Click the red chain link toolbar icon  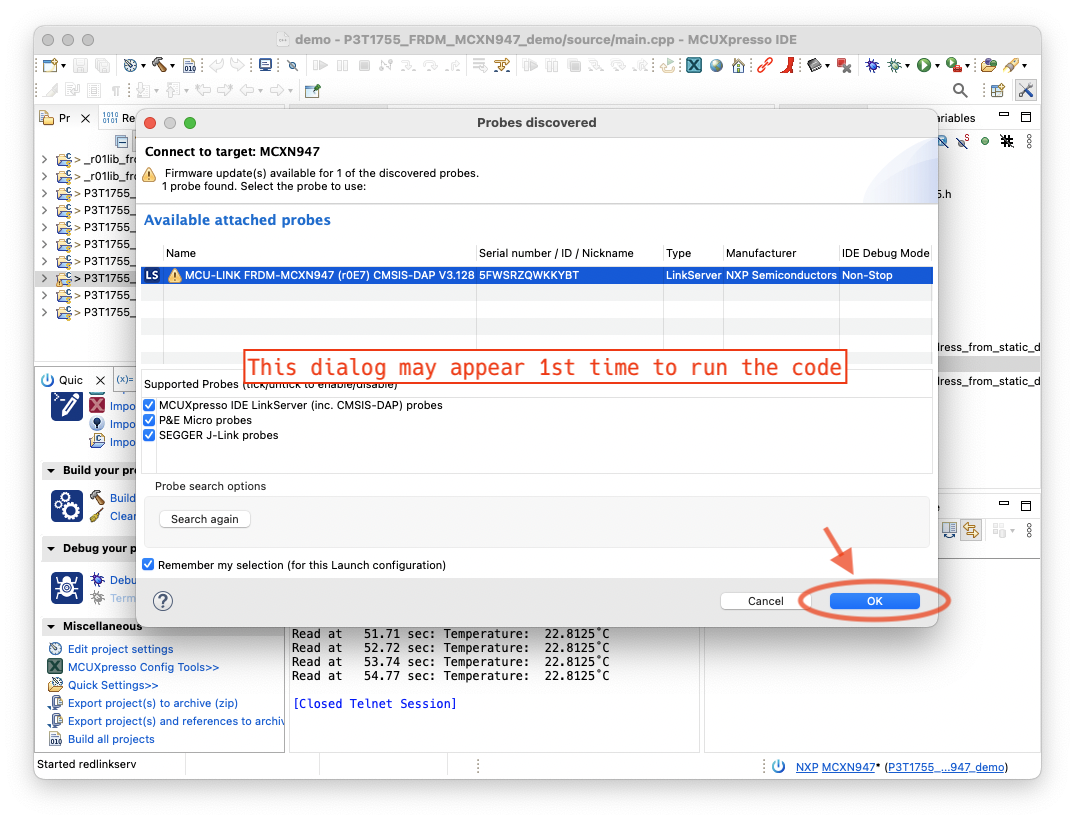[x=764, y=65]
